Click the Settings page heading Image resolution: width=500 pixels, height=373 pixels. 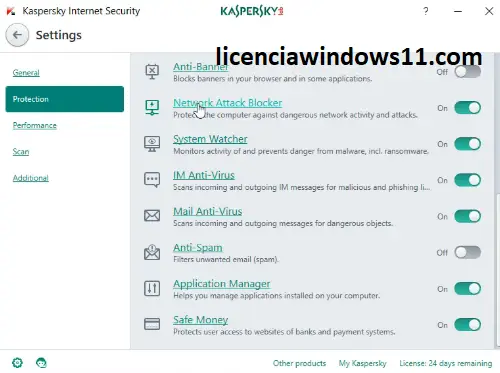59,35
